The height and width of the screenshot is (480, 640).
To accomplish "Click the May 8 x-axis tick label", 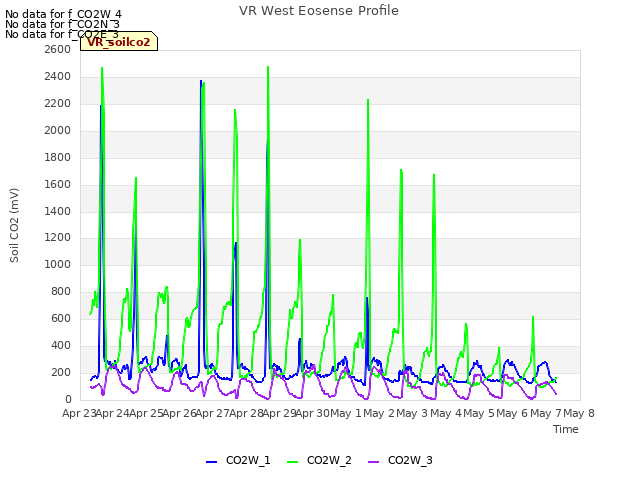I will 579,413.
